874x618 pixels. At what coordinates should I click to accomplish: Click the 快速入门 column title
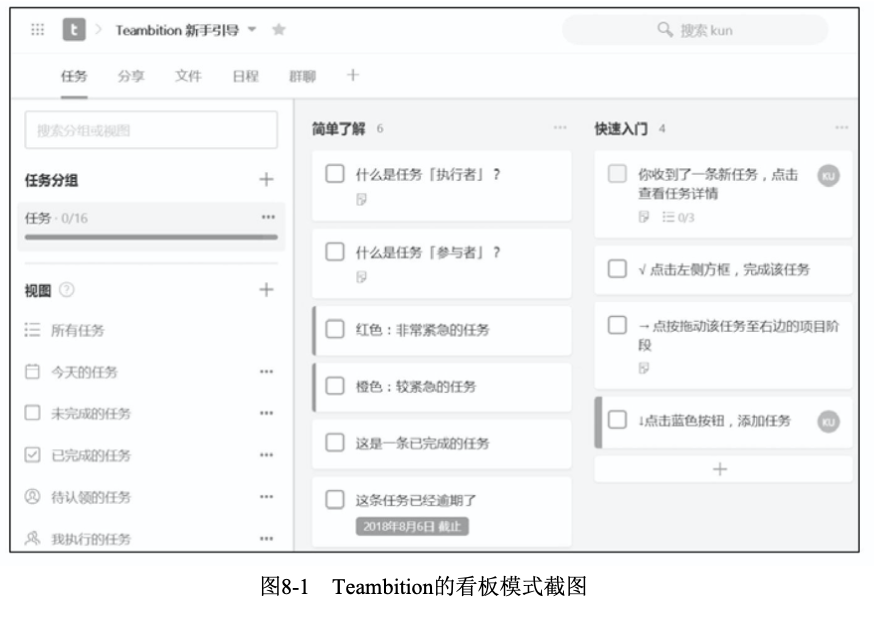pos(621,129)
